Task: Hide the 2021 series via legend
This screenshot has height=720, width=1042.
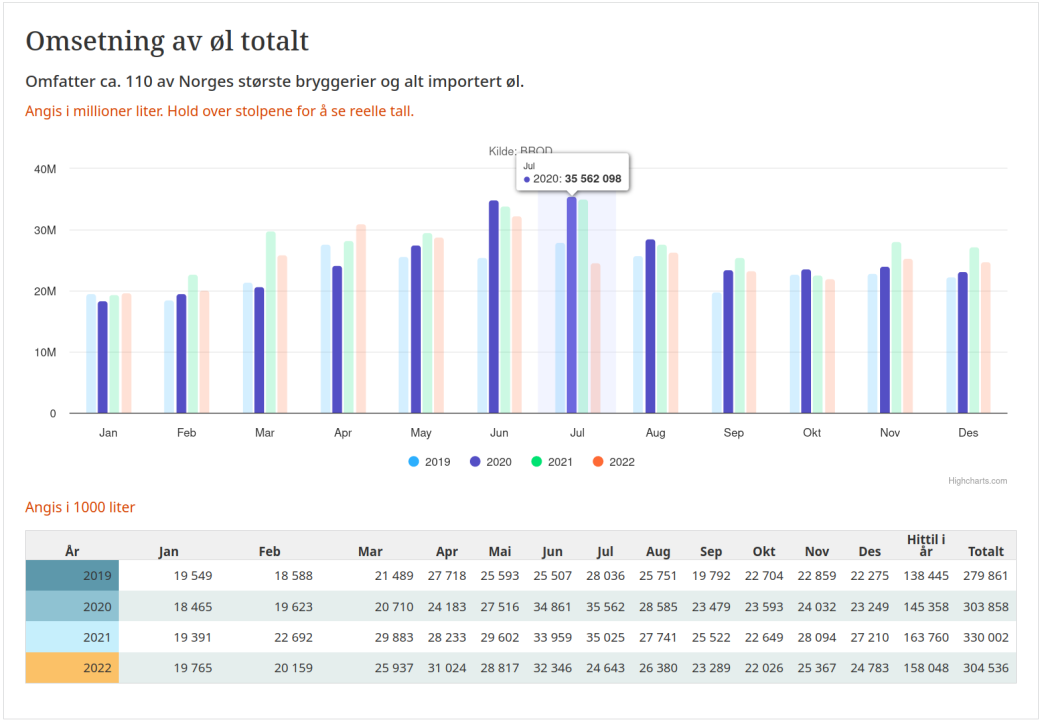Action: pos(552,462)
